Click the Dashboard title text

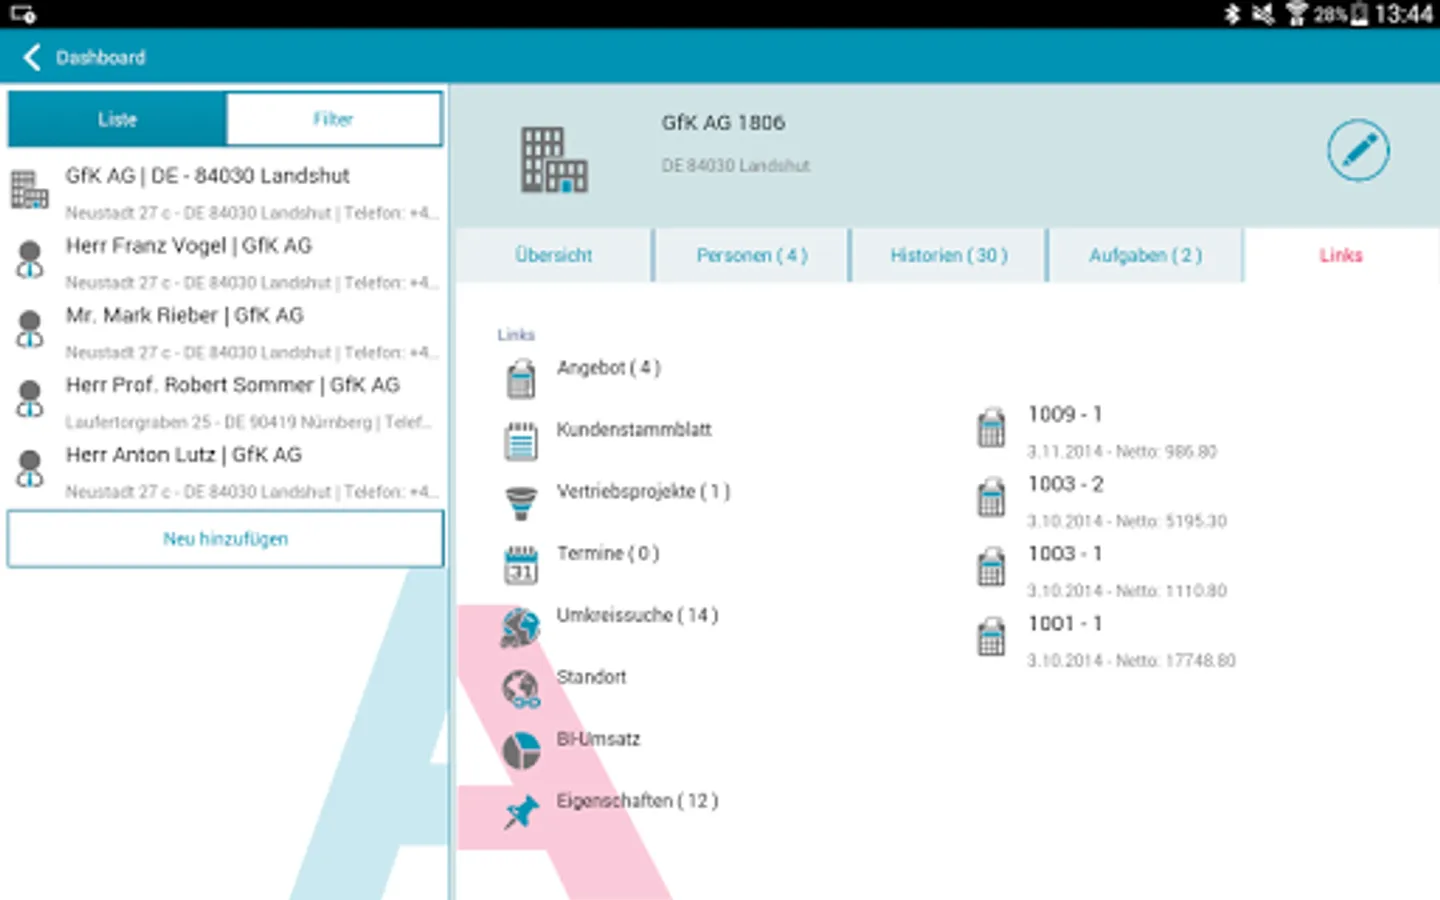pyautogui.click(x=100, y=58)
